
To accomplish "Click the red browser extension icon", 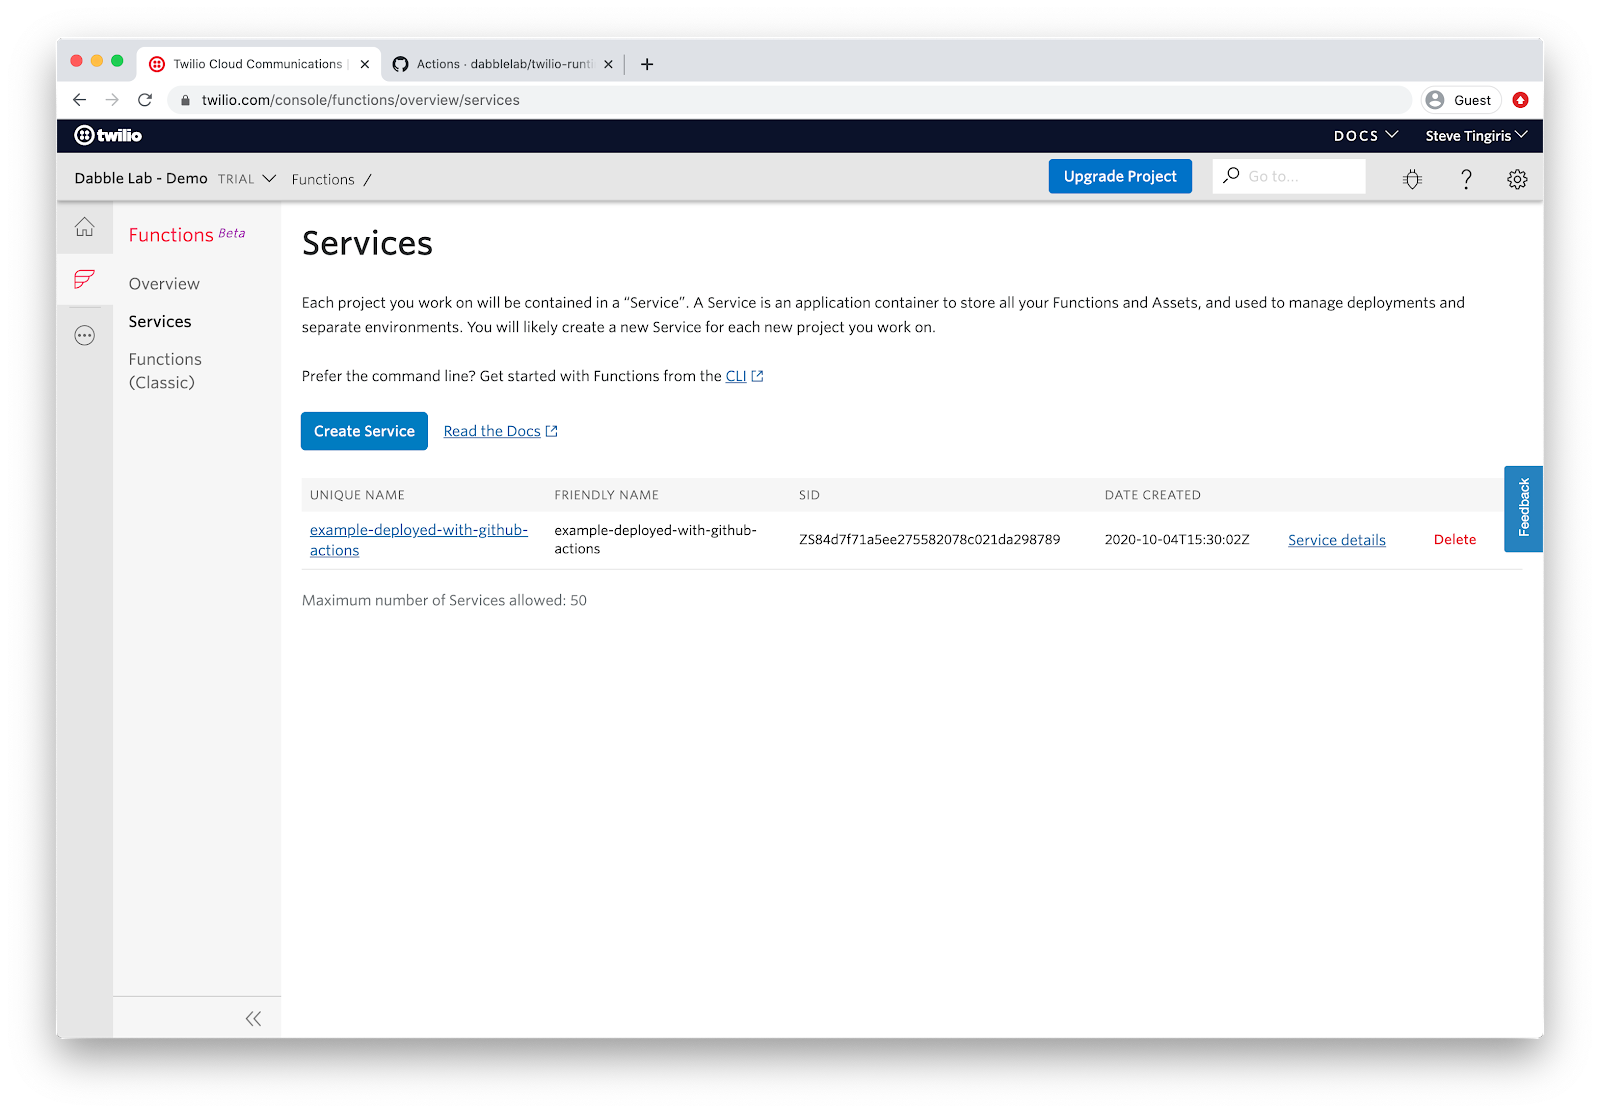I will (x=1520, y=100).
